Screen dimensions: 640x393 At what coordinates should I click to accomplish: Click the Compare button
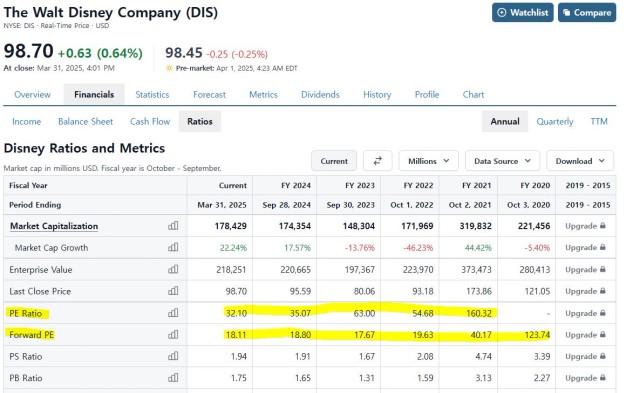(x=587, y=13)
